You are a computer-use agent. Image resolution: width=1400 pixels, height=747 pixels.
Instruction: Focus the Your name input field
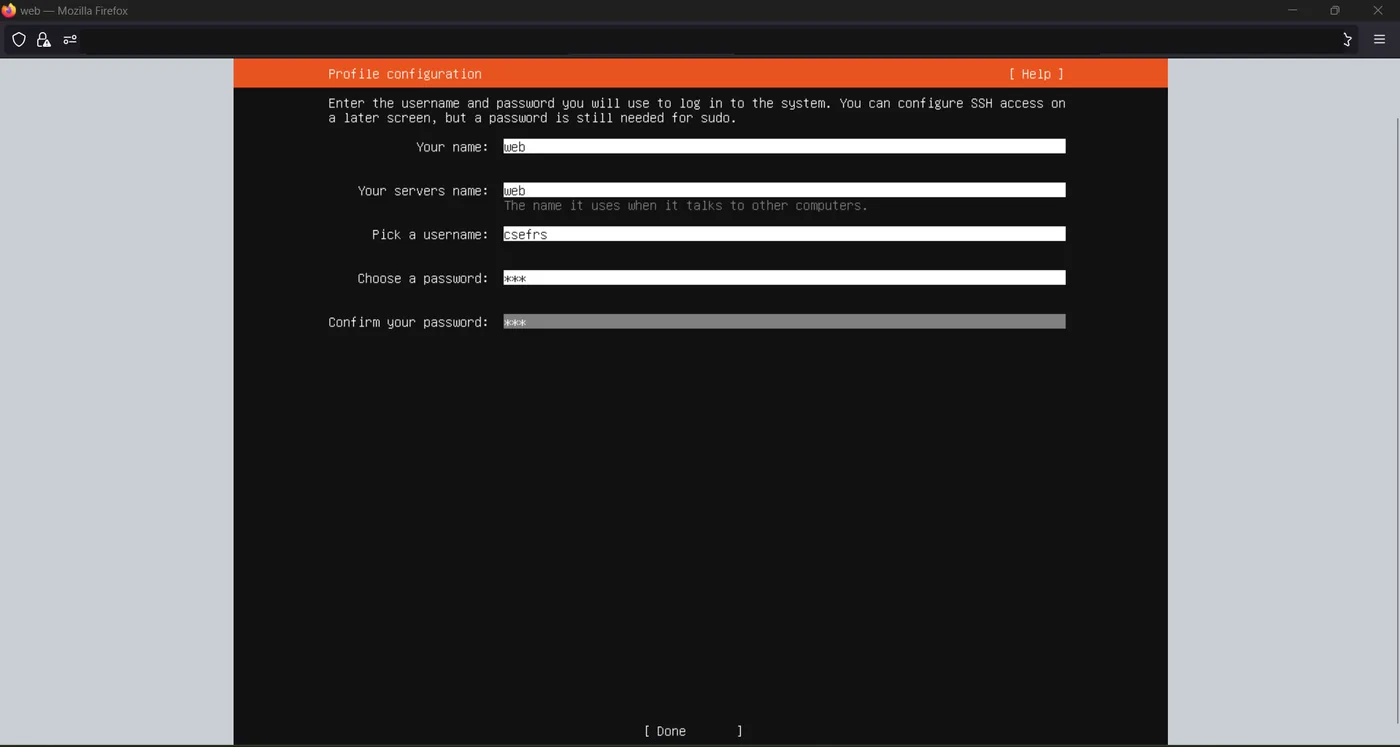(784, 146)
